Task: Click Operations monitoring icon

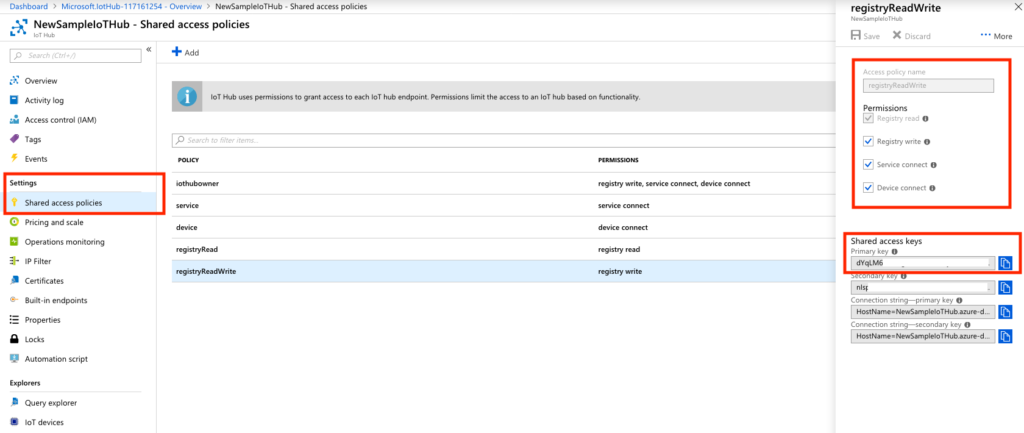Action: (x=14, y=242)
